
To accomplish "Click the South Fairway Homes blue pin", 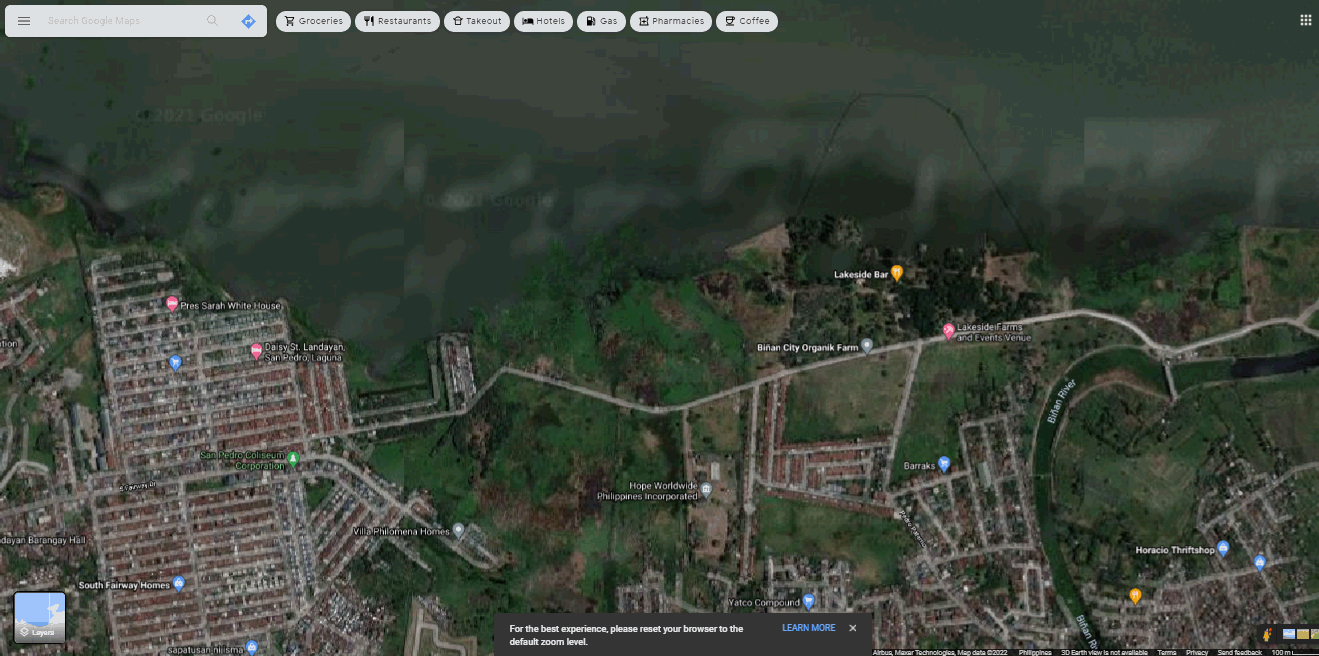I will pyautogui.click(x=179, y=583).
